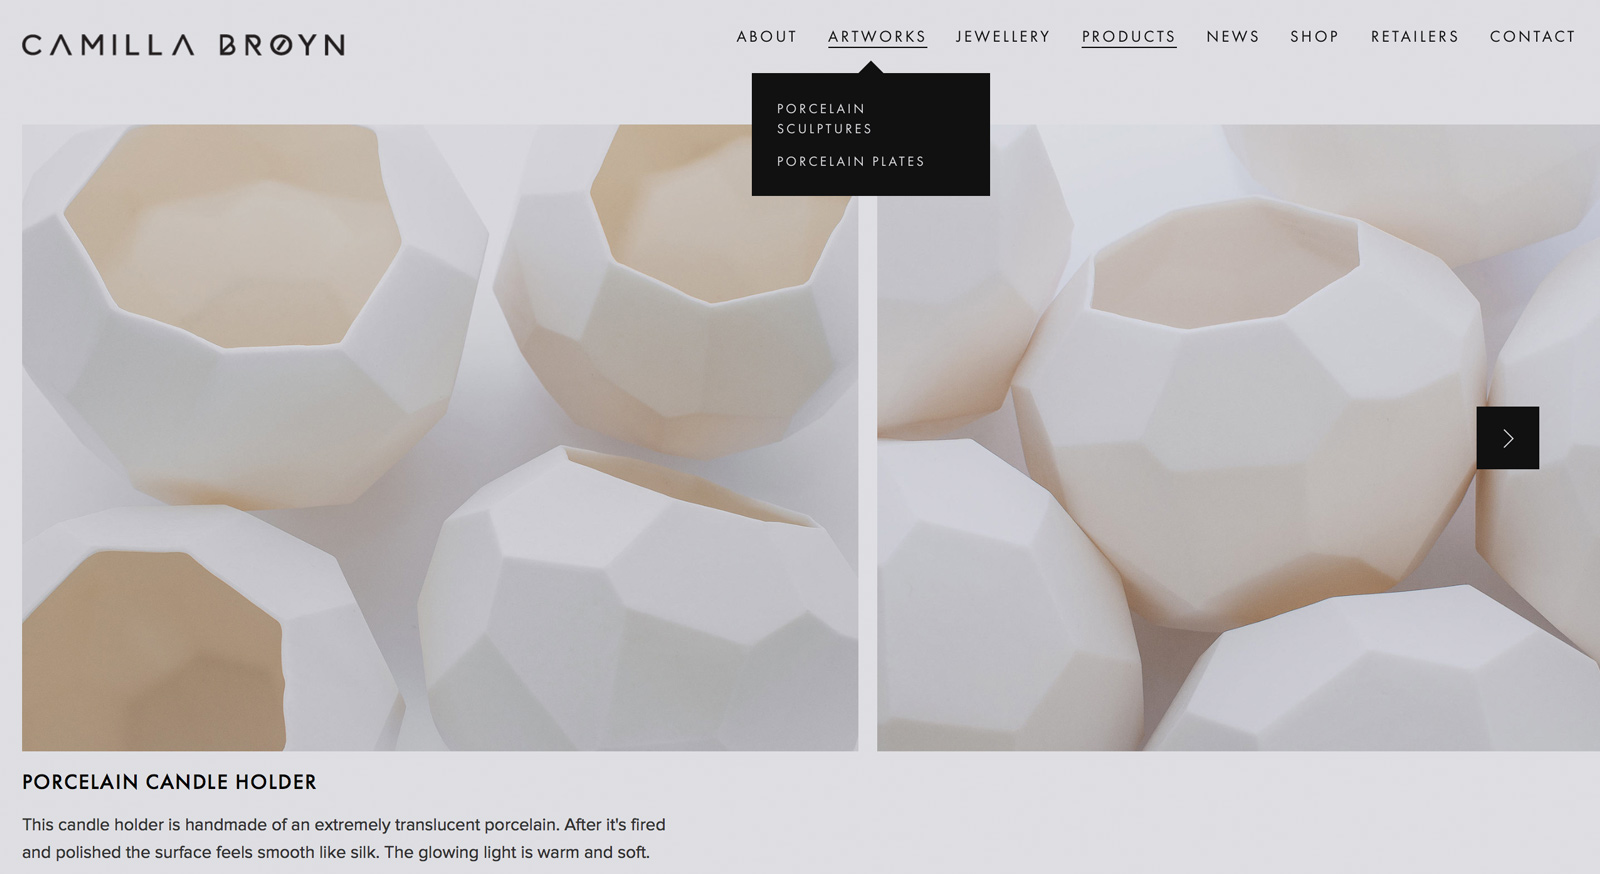Go to the Contact page
Viewport: 1600px width, 874px height.
click(x=1532, y=37)
